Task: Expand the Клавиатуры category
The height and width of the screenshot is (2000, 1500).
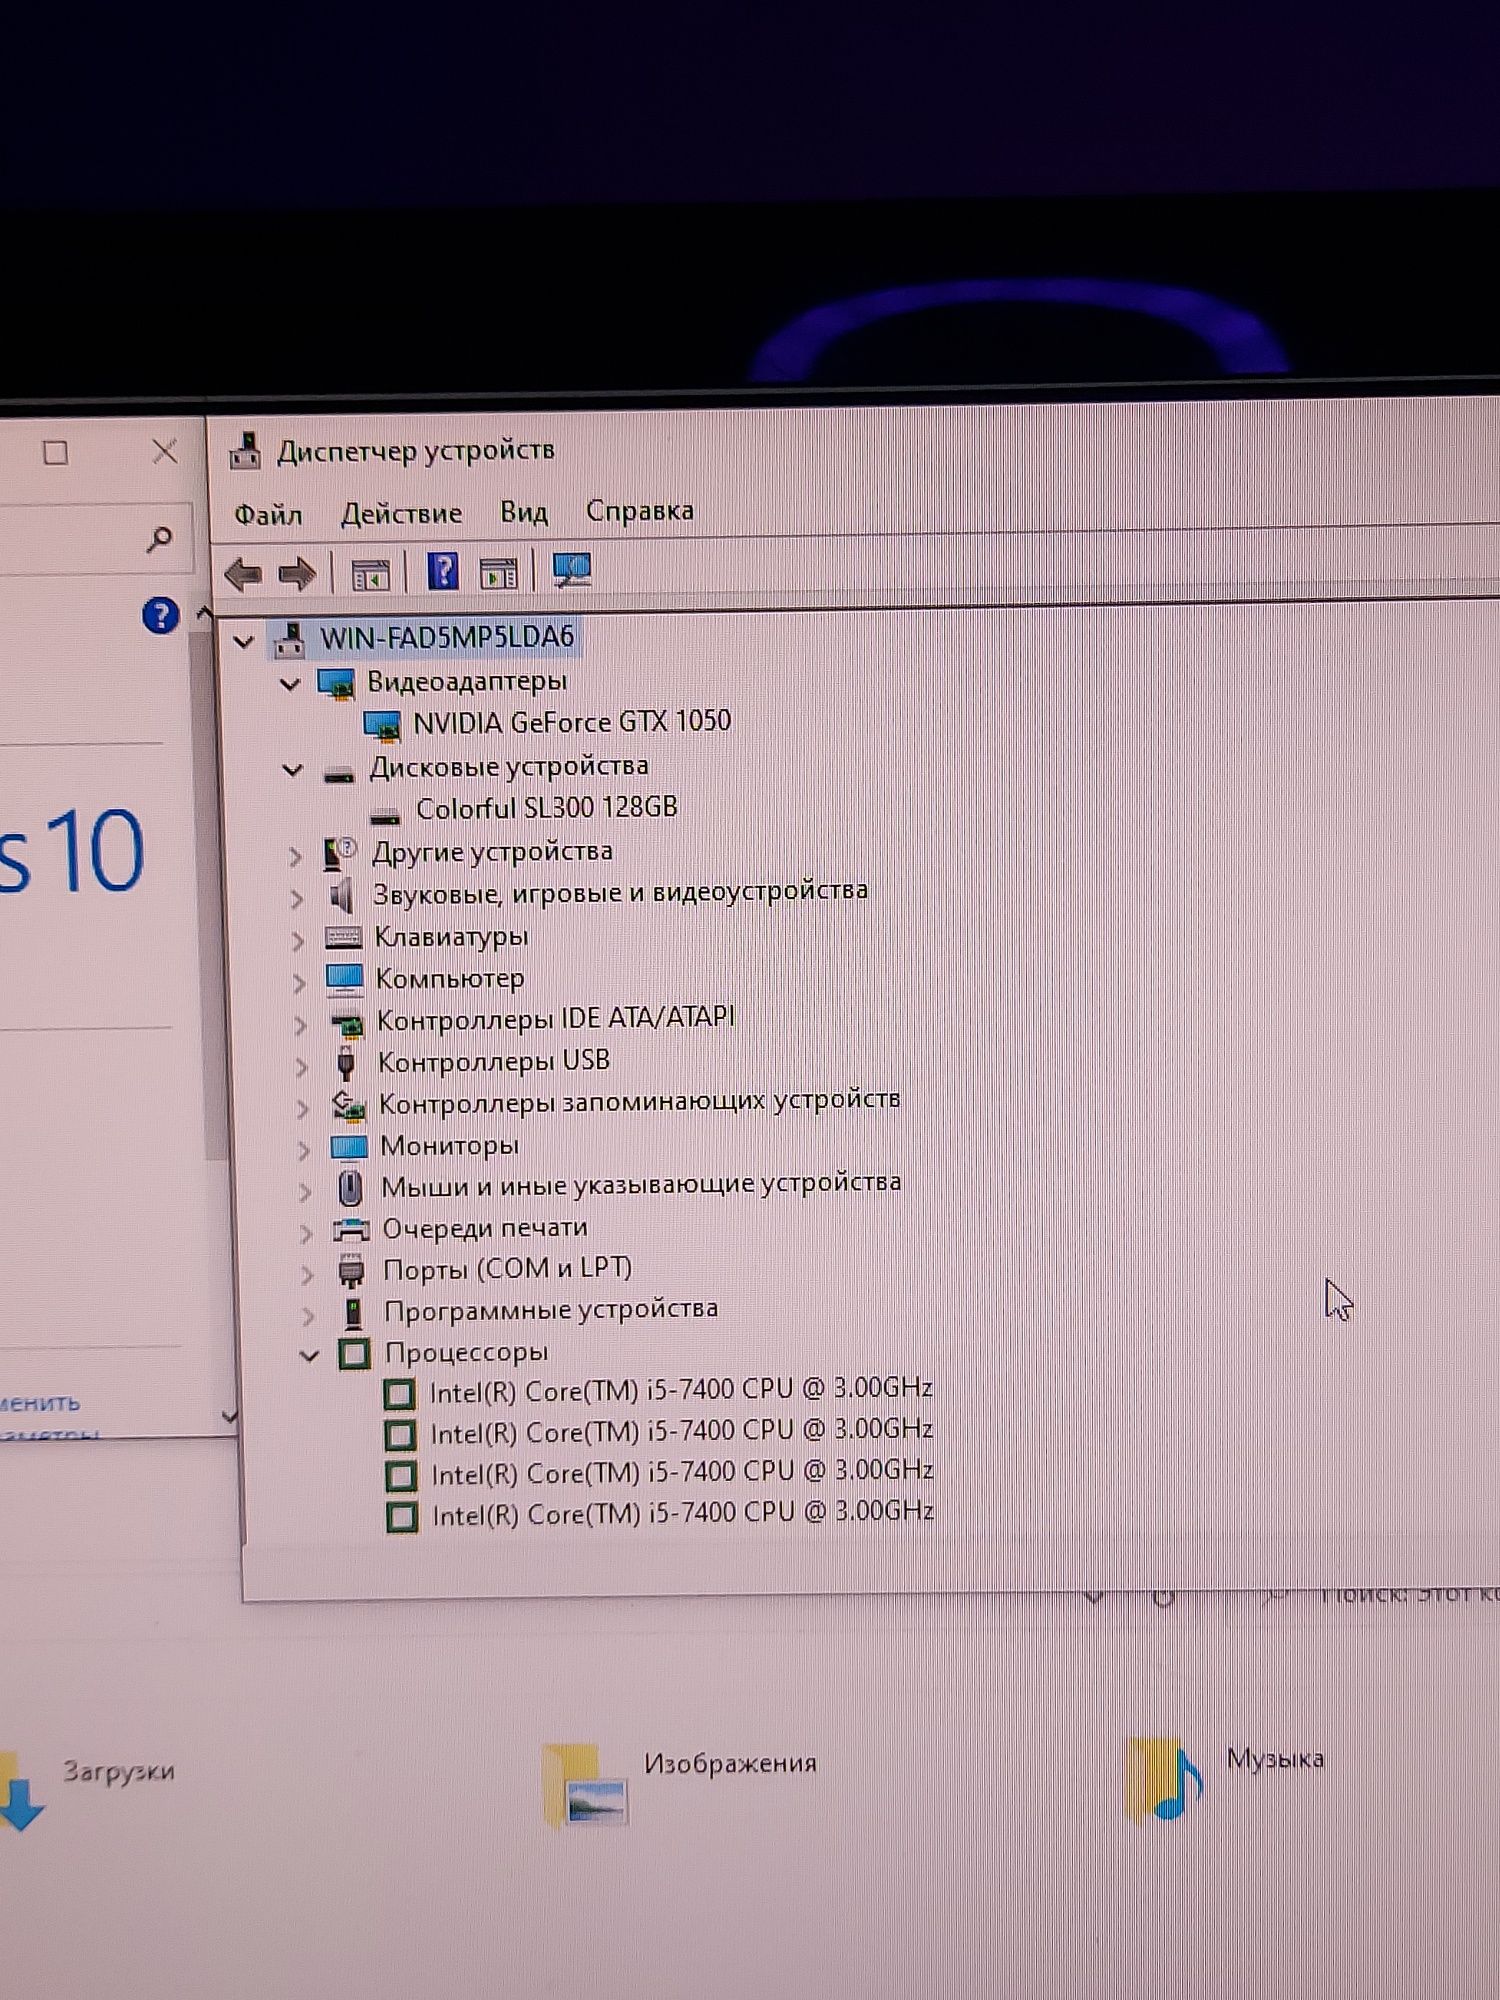Action: click(x=298, y=941)
